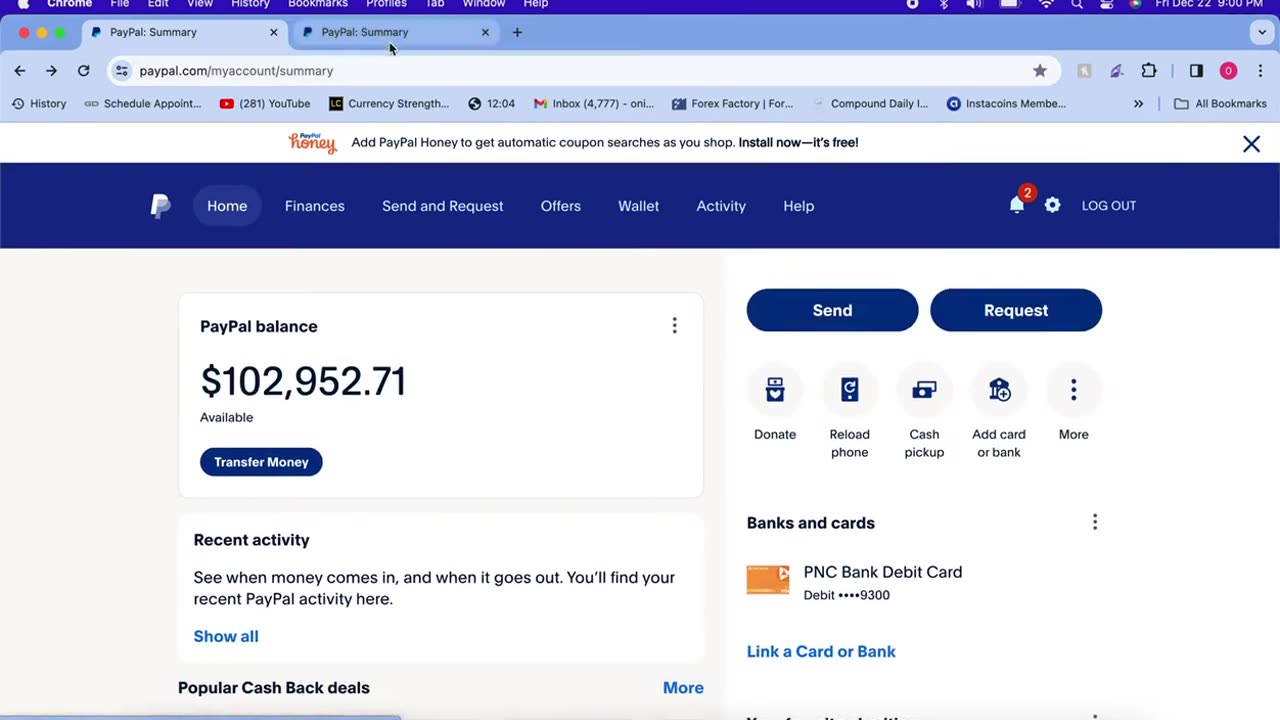Open the All Bookmarks folder
This screenshot has width=1280, height=720.
pyautogui.click(x=1220, y=104)
